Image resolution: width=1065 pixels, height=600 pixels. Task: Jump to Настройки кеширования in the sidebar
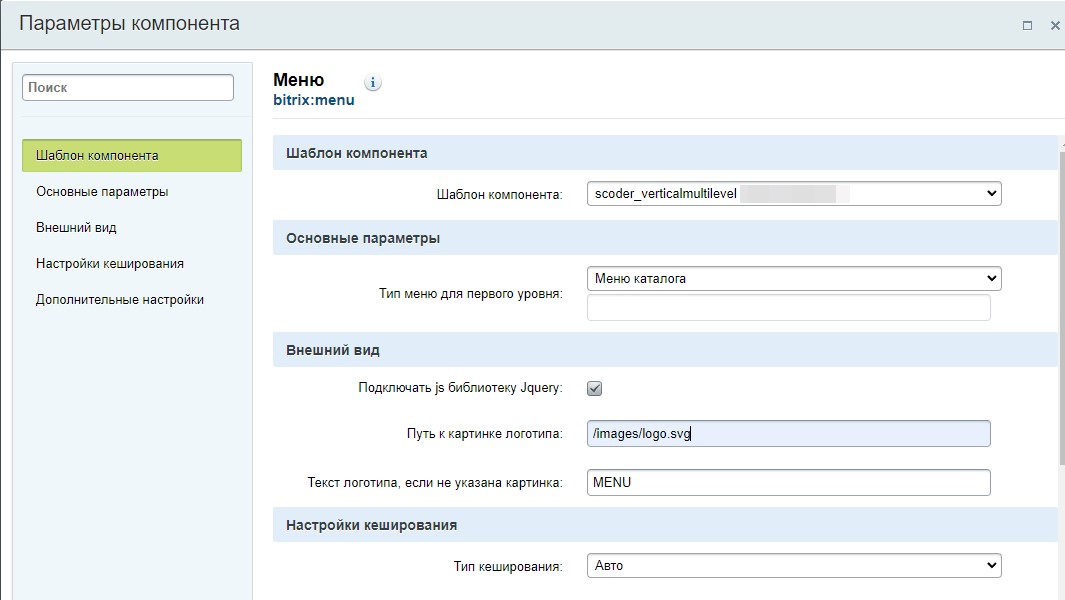[109, 264]
